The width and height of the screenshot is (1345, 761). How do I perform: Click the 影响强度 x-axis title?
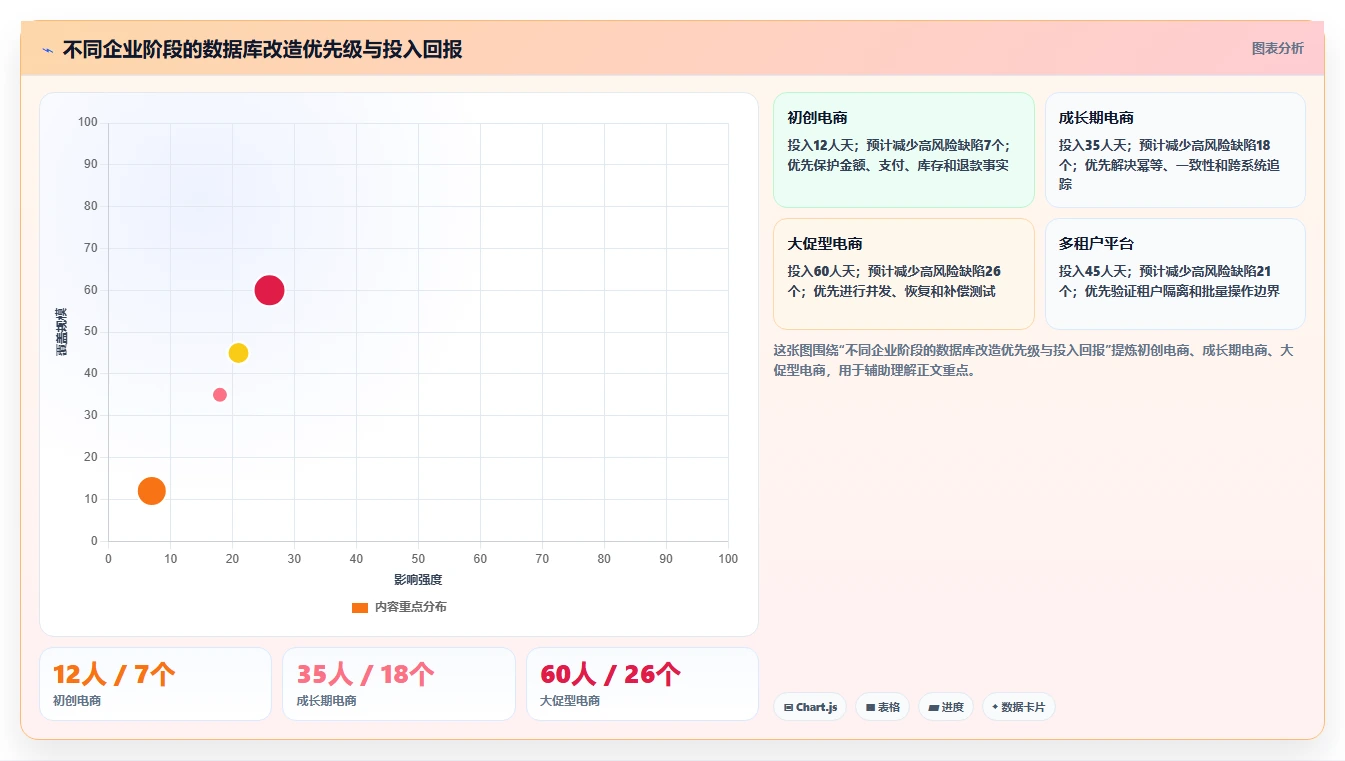[418, 580]
